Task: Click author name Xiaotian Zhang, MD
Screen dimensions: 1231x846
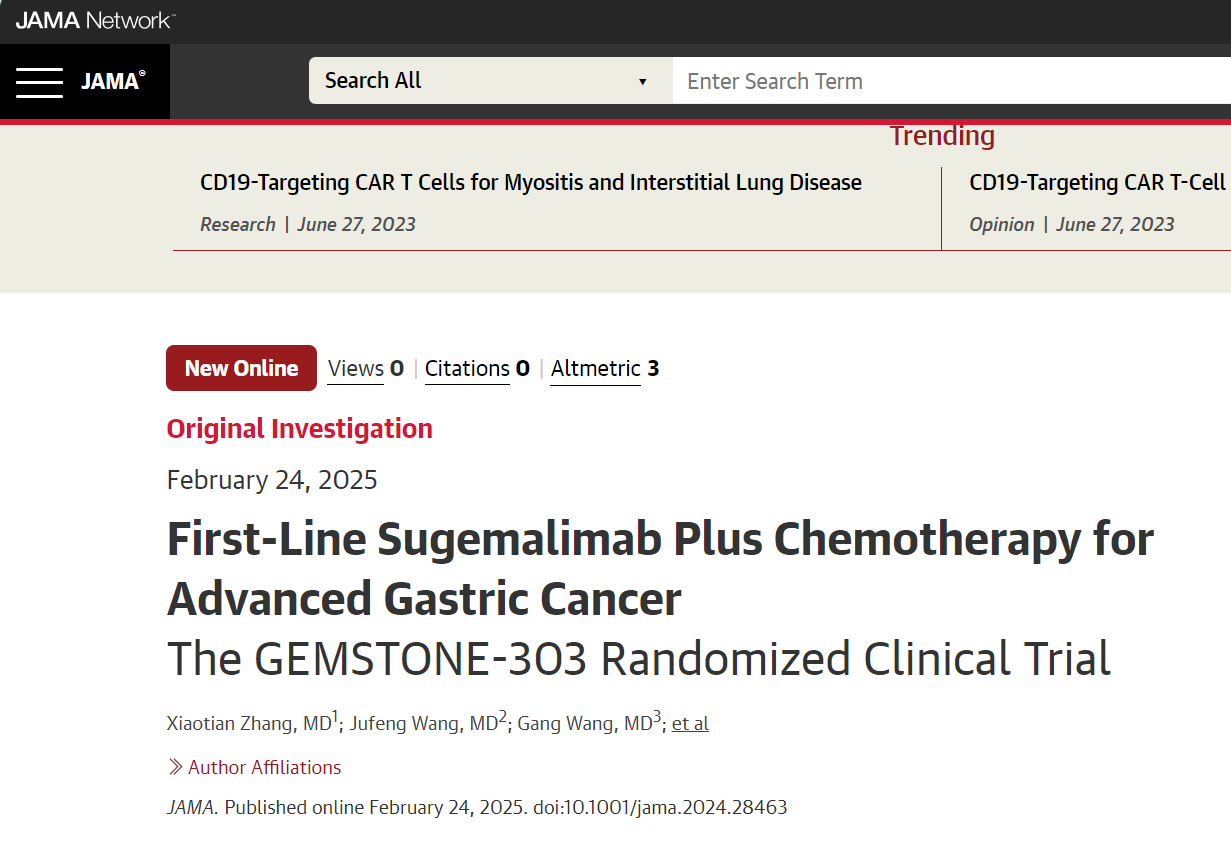Action: click(x=249, y=723)
